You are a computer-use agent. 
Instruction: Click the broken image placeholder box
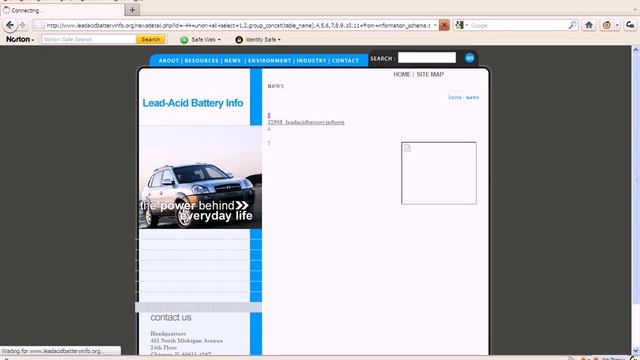tap(439, 173)
